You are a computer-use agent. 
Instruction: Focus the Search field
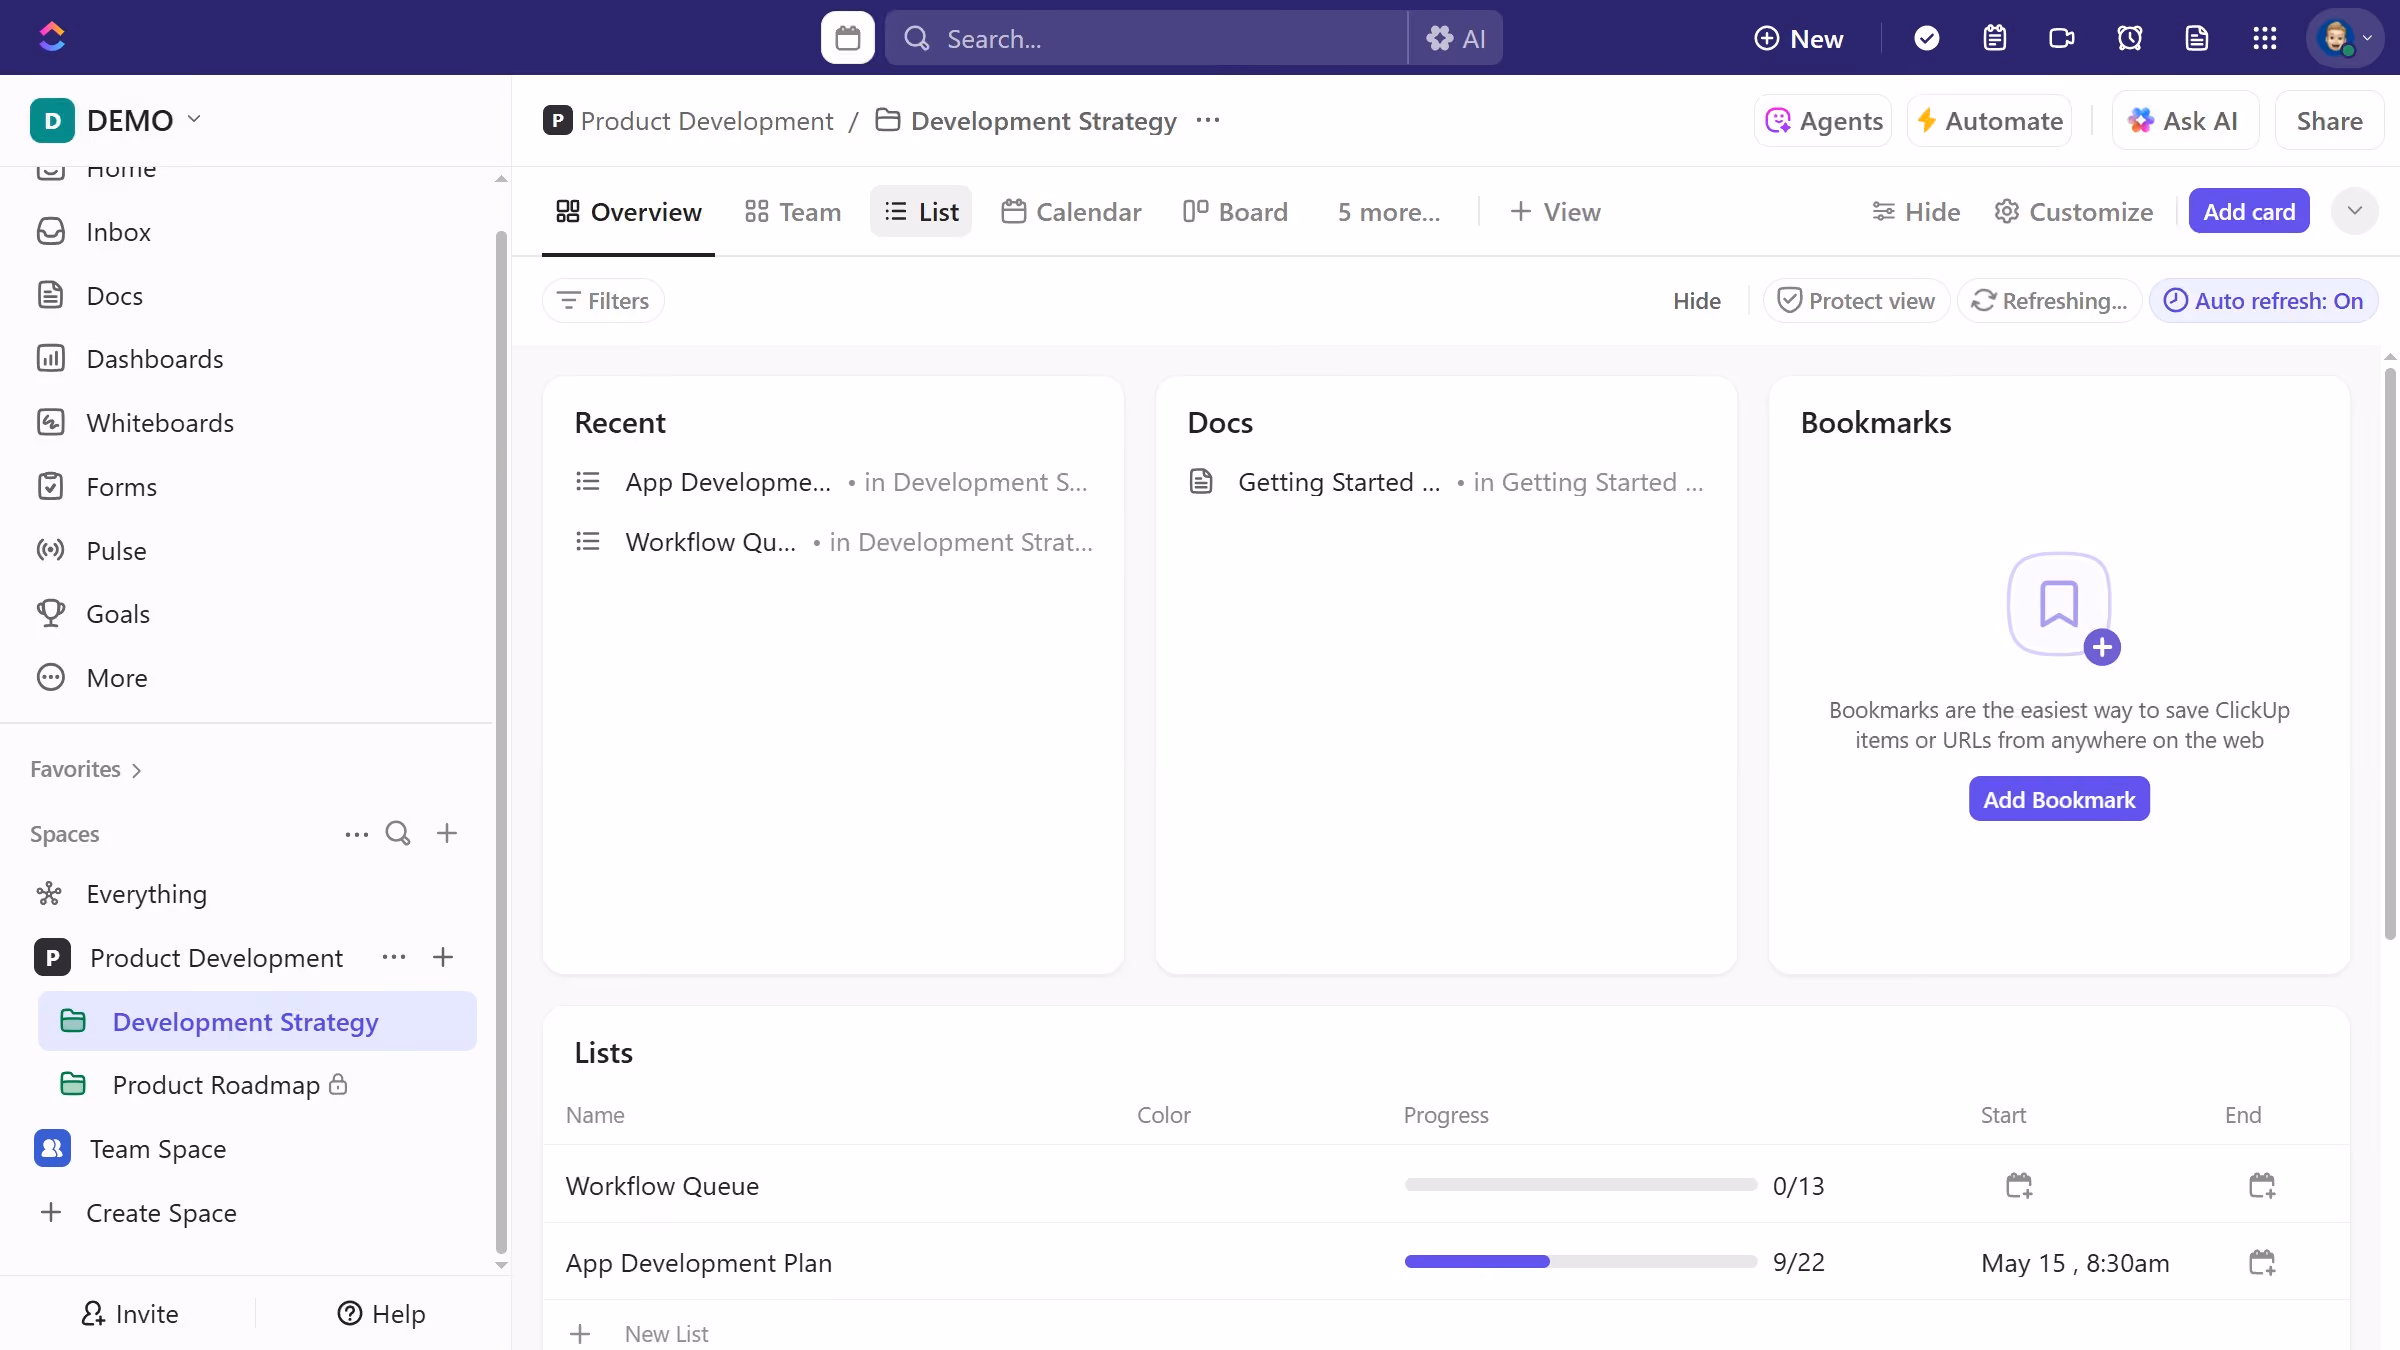click(x=1146, y=38)
